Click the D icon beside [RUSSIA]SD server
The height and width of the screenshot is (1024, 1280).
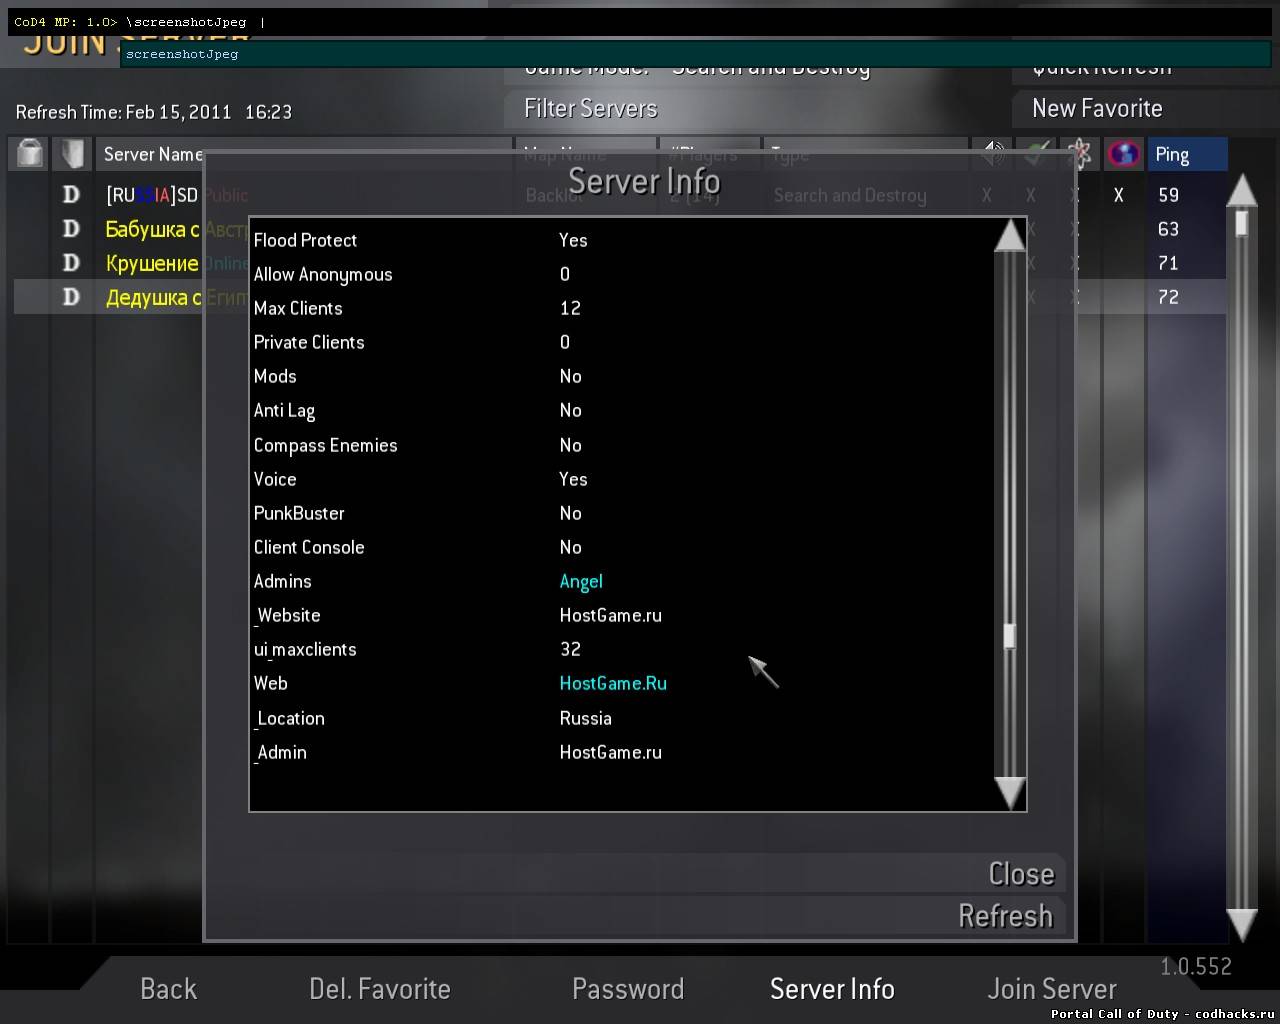click(x=71, y=195)
